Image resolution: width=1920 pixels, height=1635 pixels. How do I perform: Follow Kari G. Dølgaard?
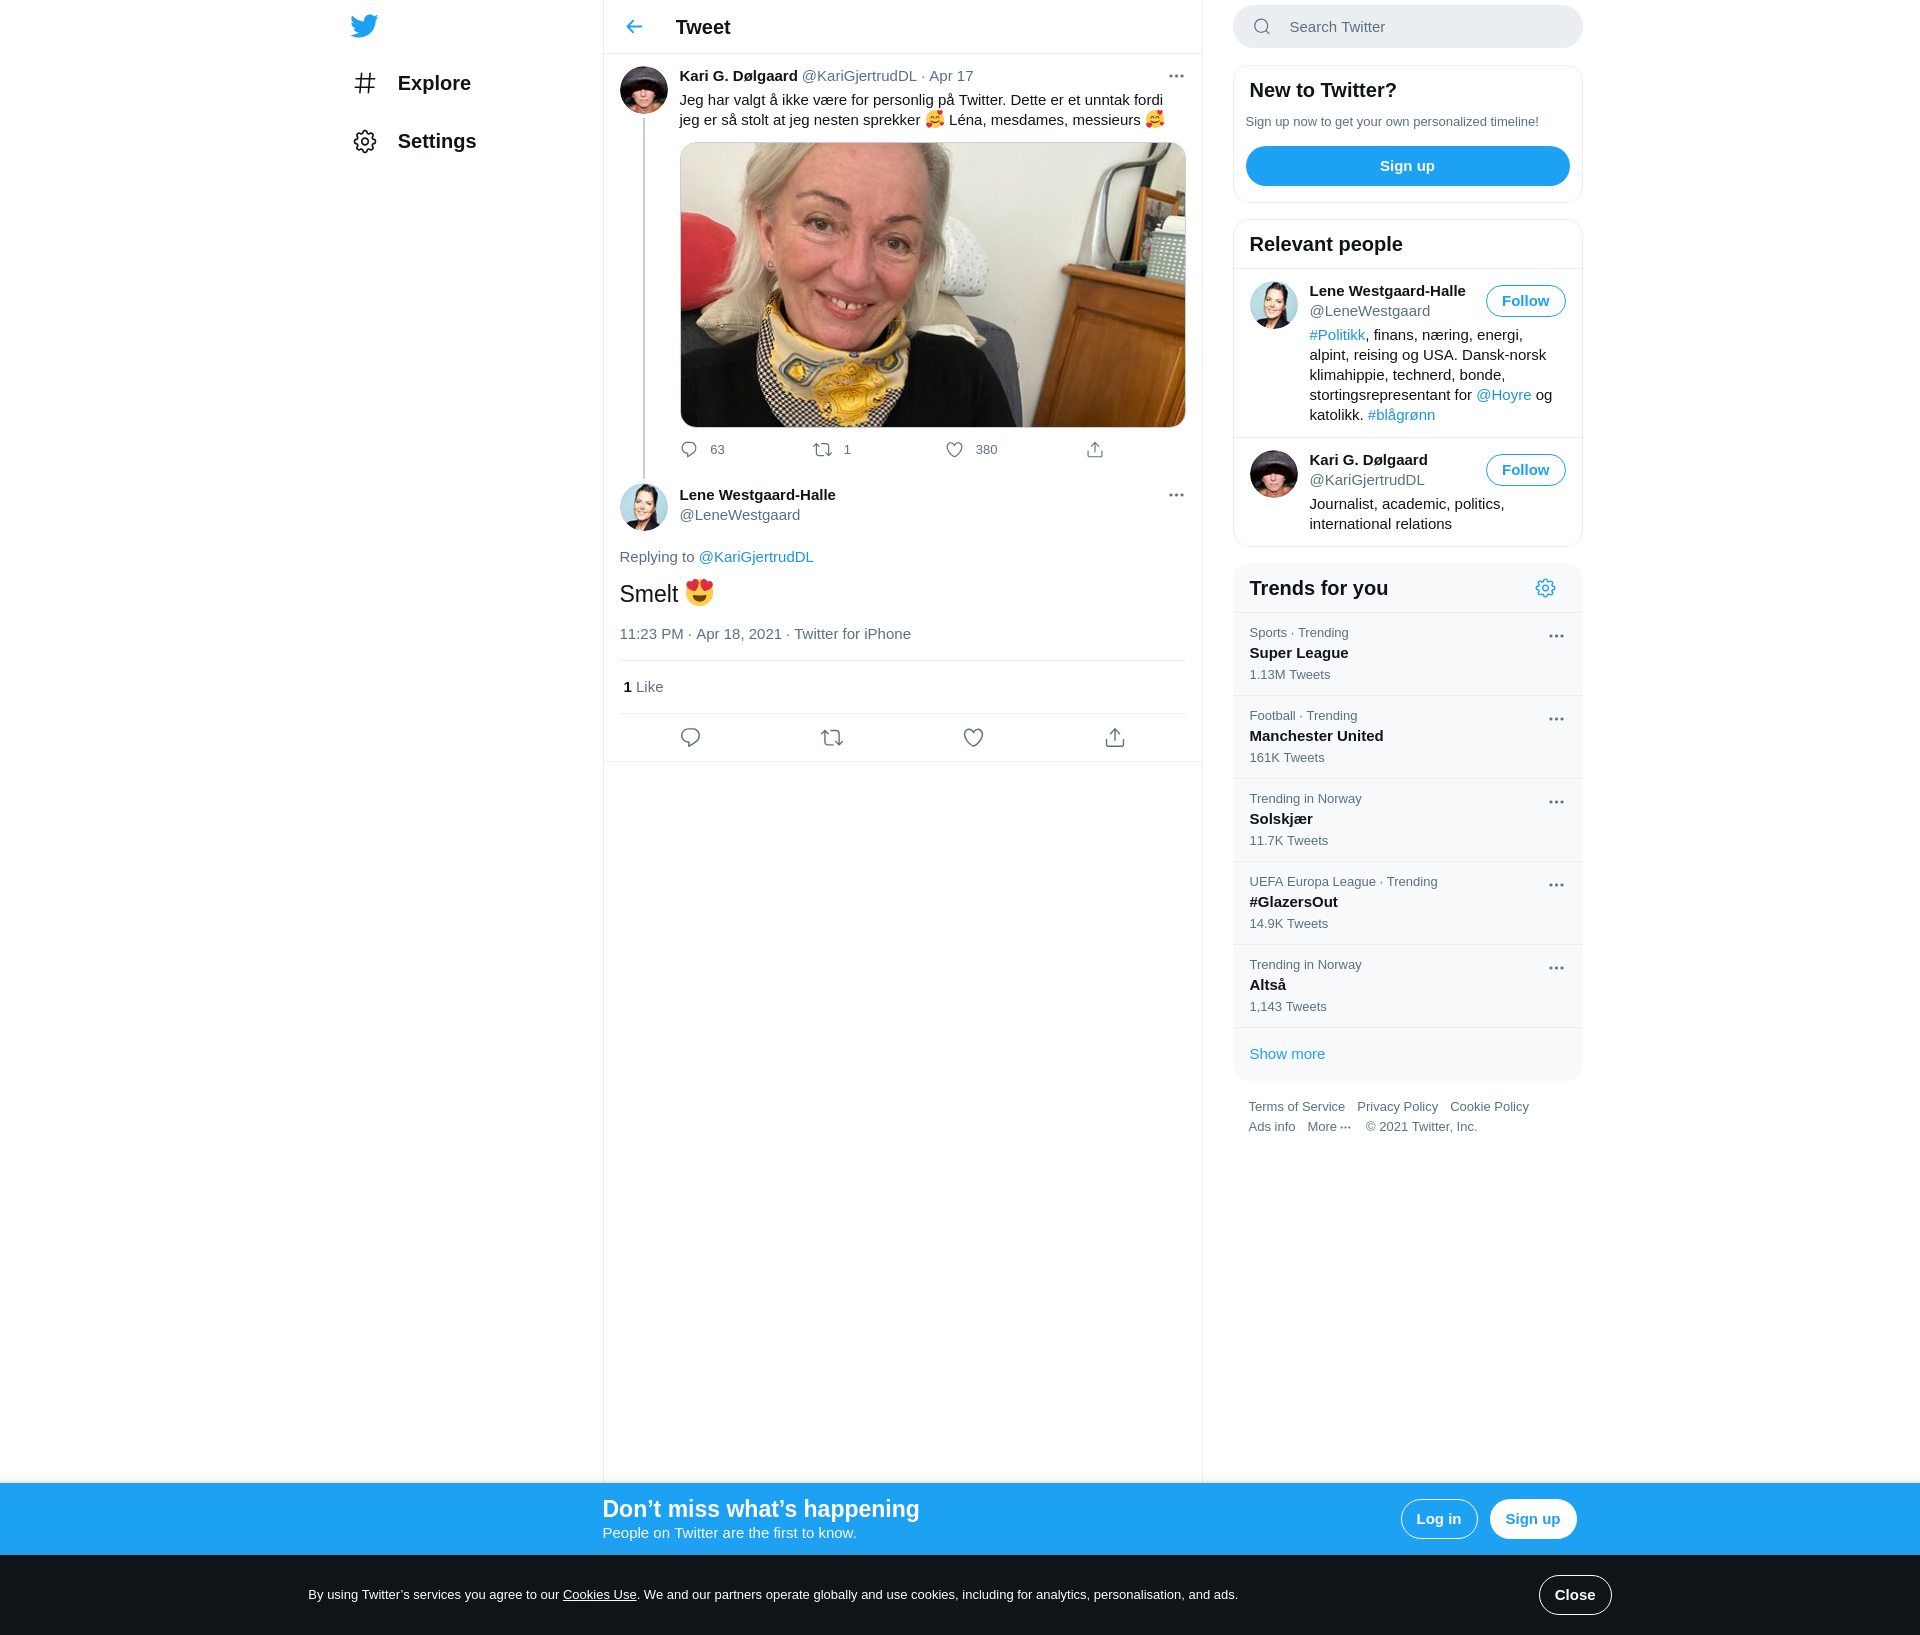click(1525, 470)
